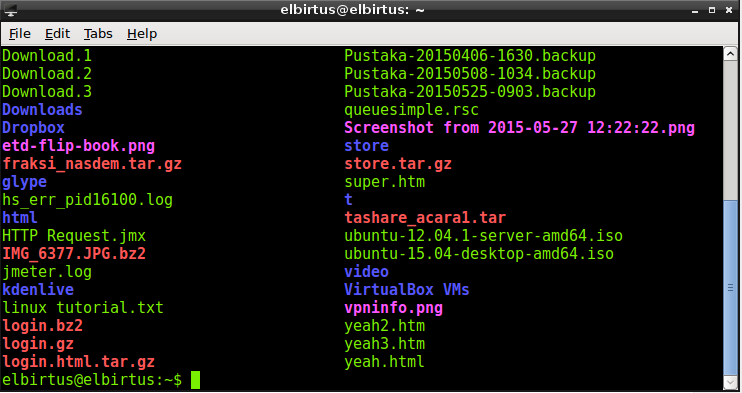Viewport: 742px width, 393px height.
Task: Click the html directory name
Action: point(19,218)
